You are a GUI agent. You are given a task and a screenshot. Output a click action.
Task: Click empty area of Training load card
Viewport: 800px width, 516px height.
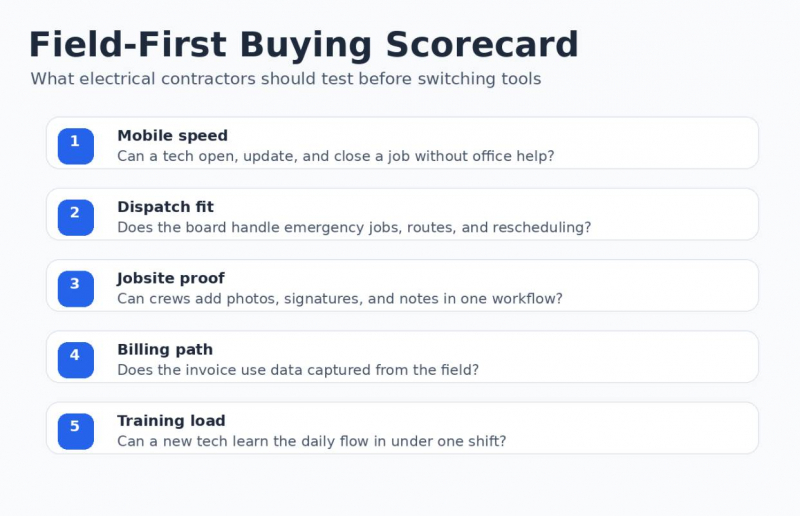pos(633,428)
